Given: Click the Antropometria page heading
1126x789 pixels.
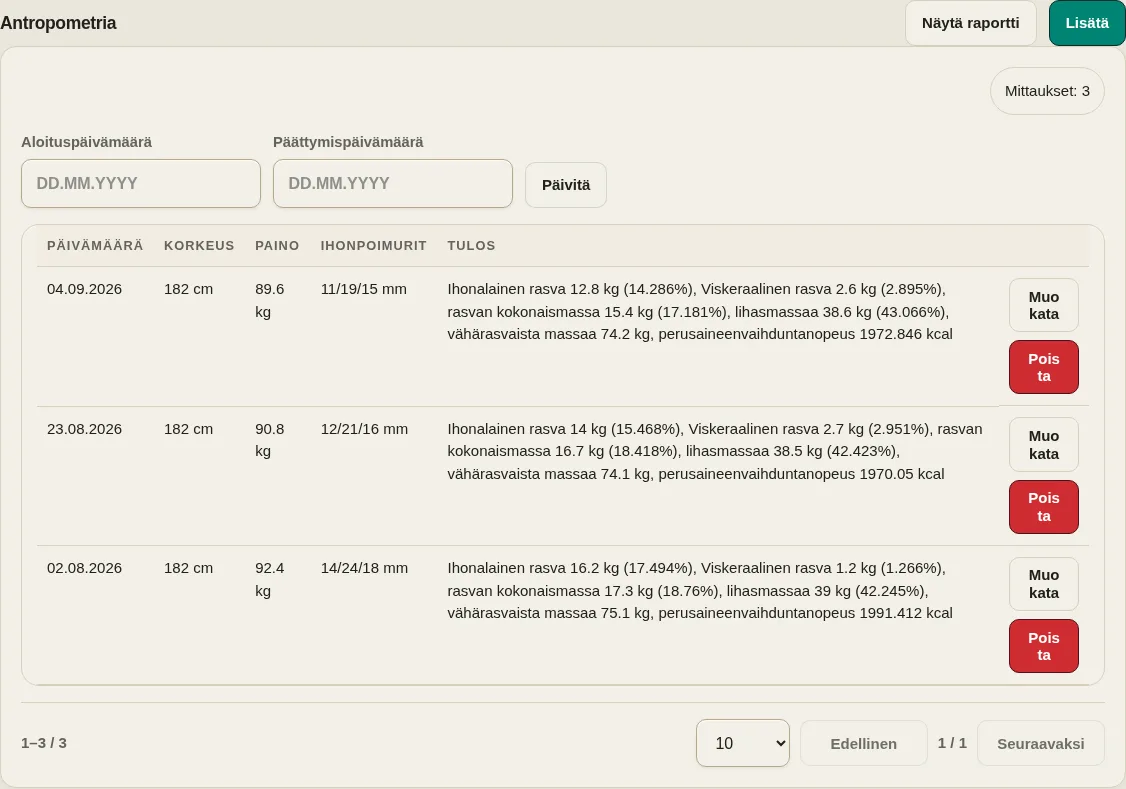Looking at the screenshot, I should 58,23.
